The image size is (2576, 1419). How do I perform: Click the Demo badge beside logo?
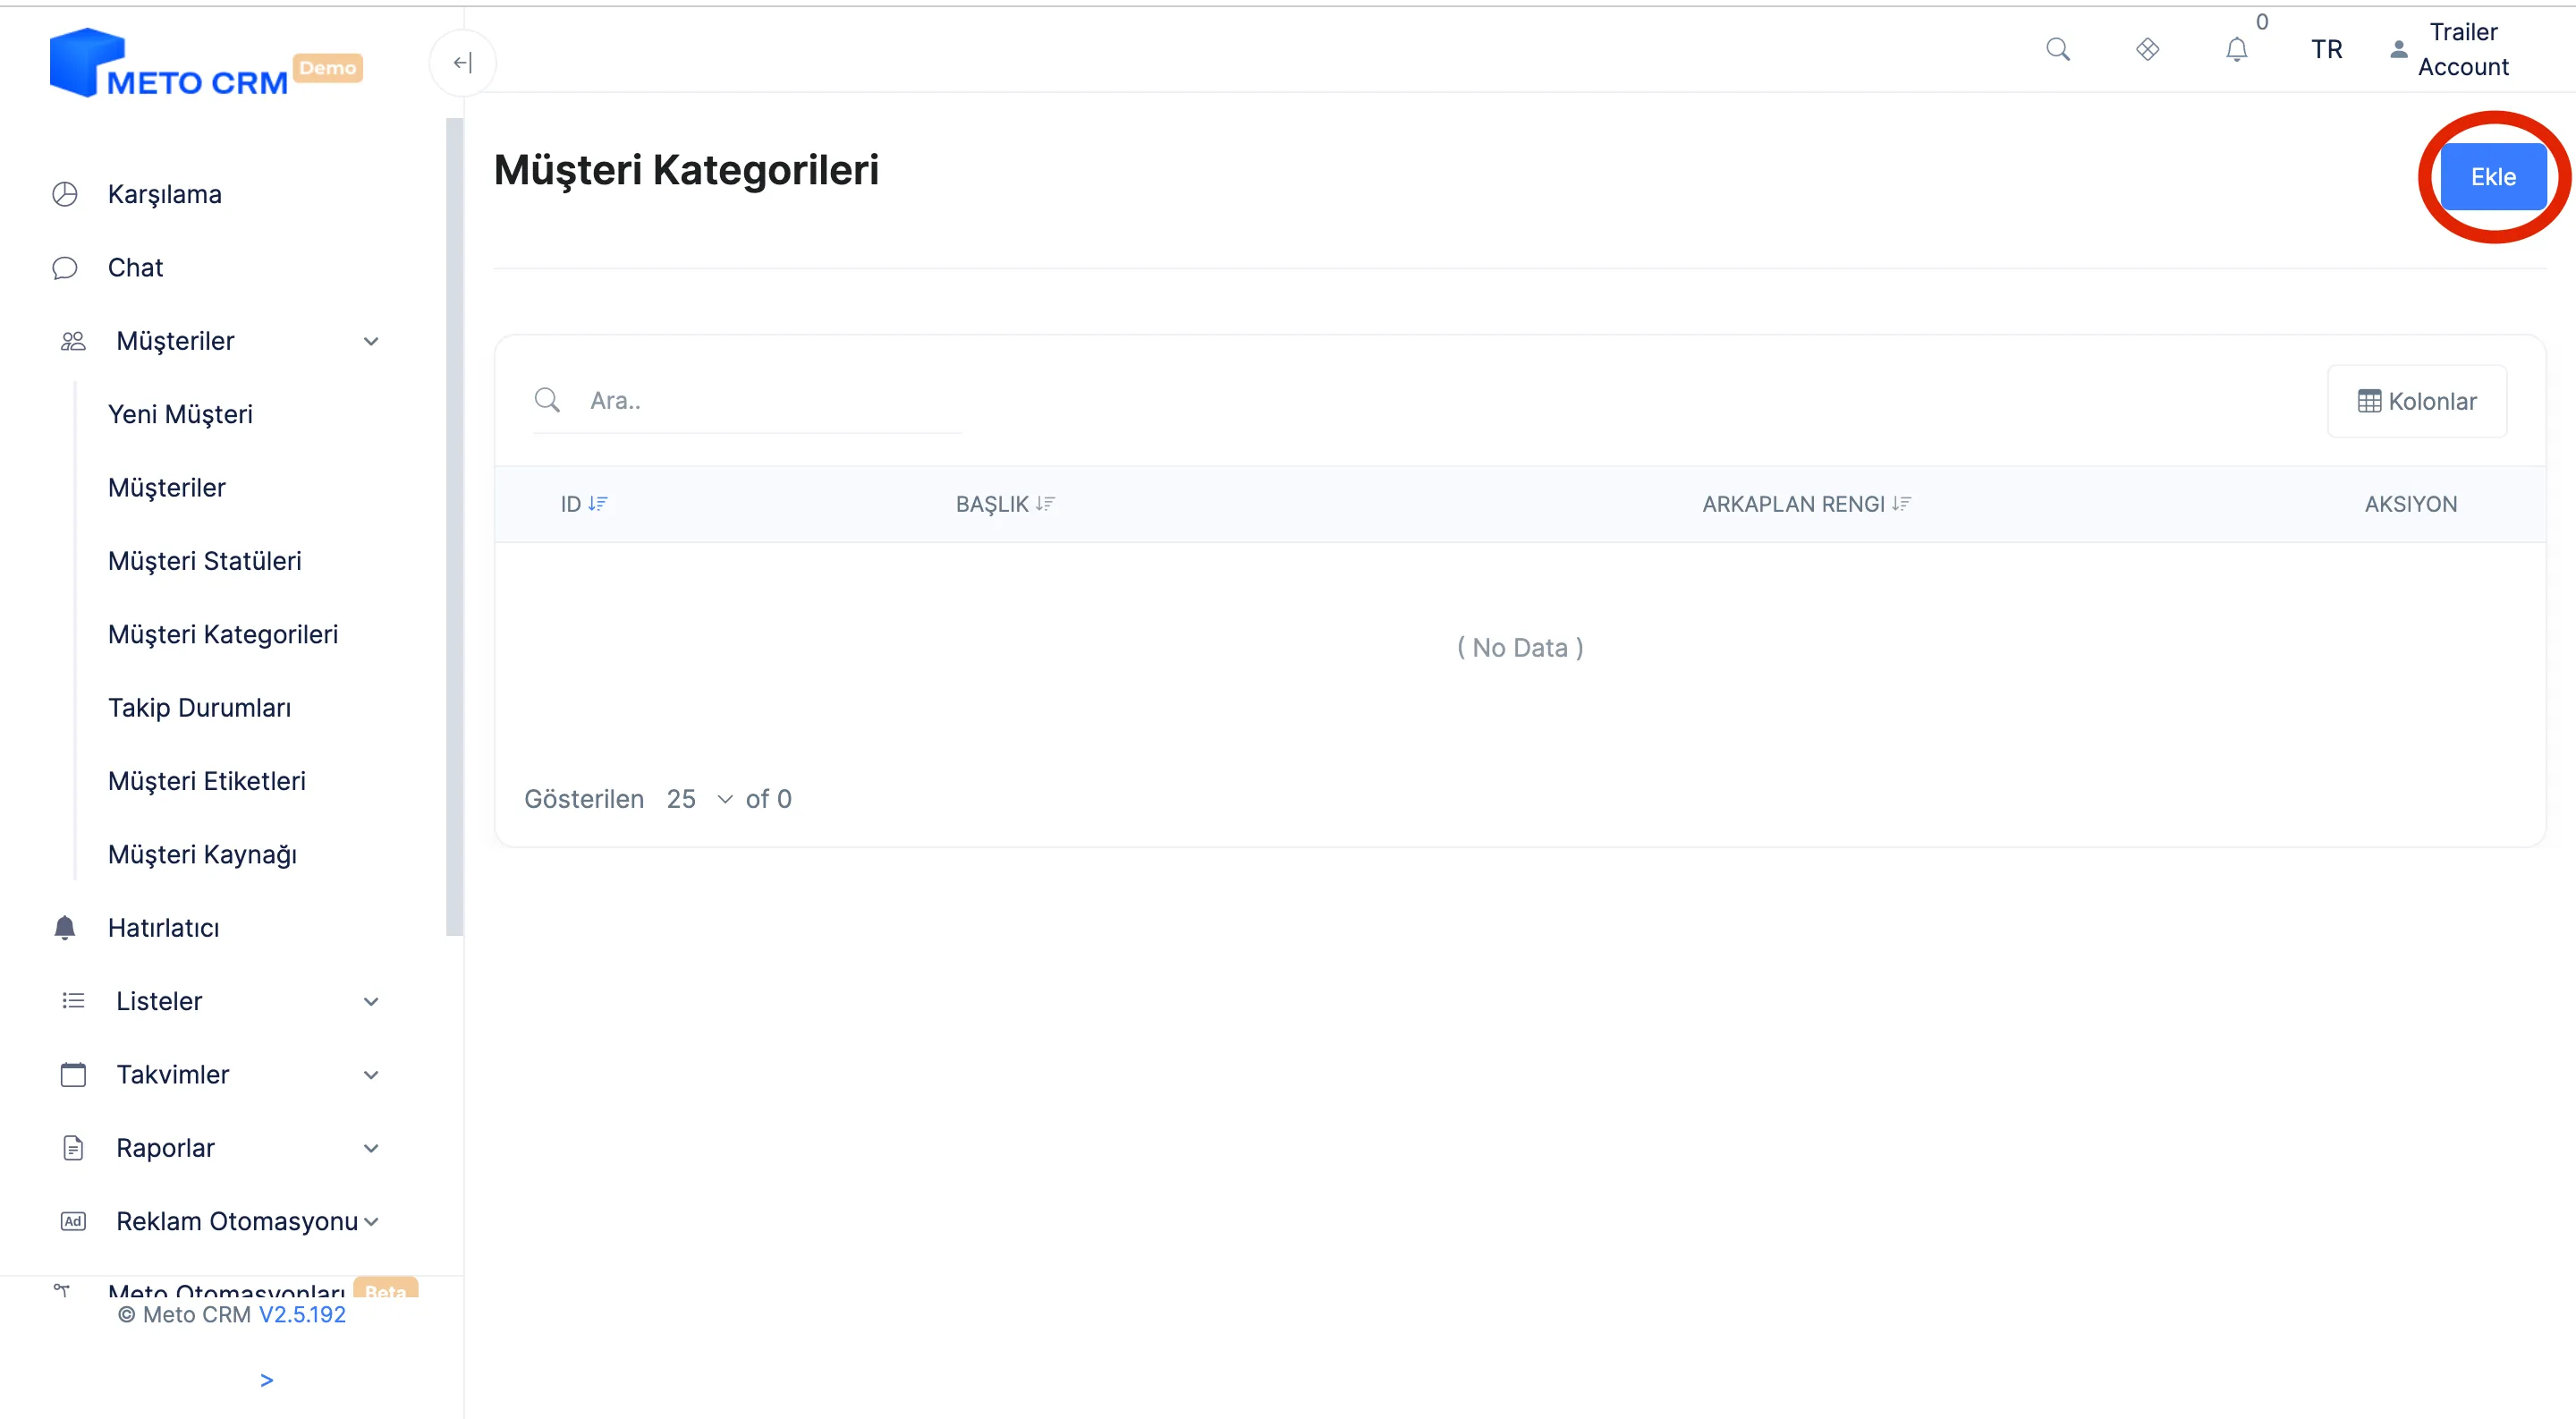(x=327, y=68)
